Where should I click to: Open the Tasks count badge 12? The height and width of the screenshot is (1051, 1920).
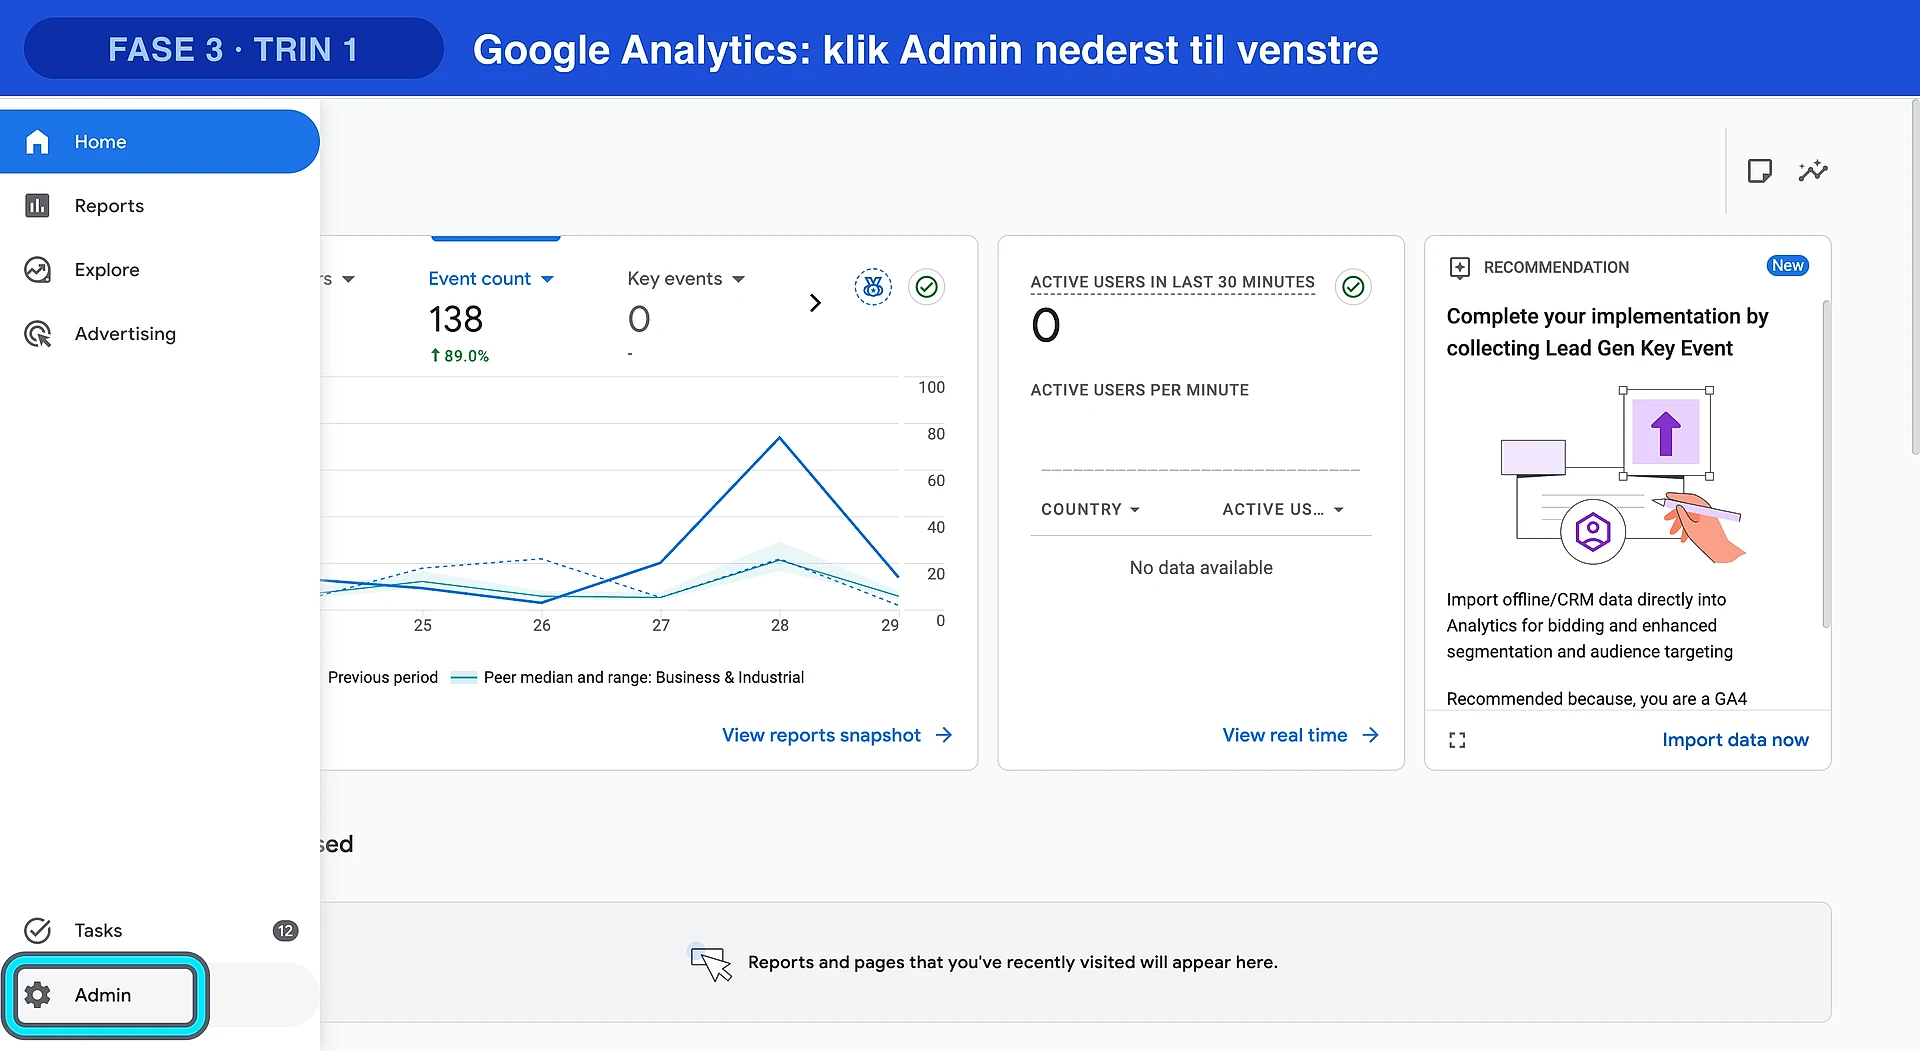coord(285,931)
